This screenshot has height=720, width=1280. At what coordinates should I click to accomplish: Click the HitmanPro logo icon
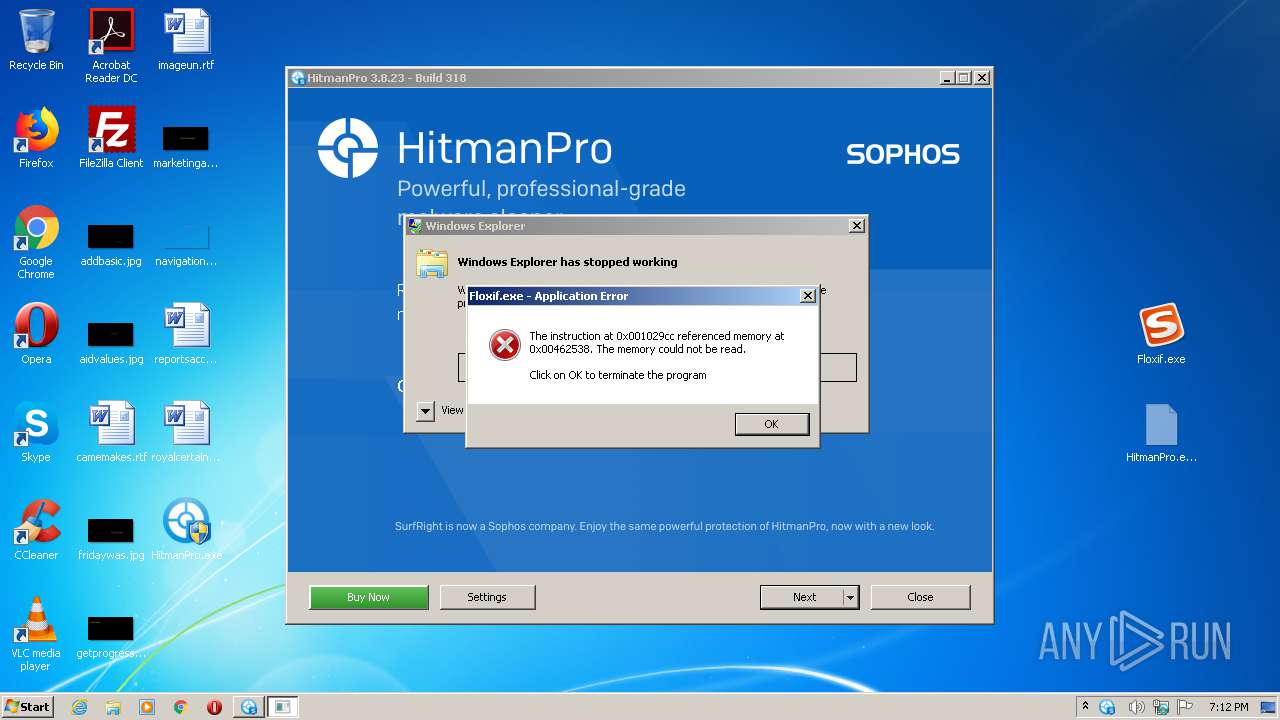(347, 149)
